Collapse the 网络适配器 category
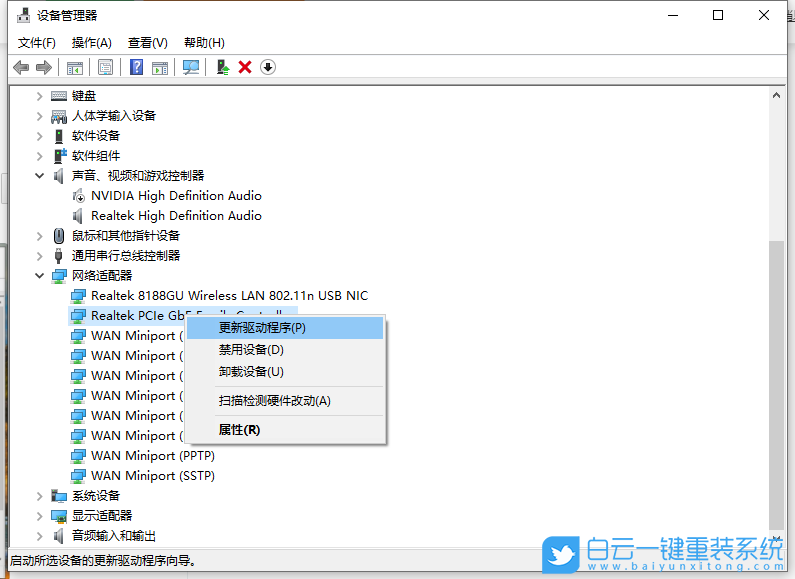The width and height of the screenshot is (795, 579). pos(40,276)
